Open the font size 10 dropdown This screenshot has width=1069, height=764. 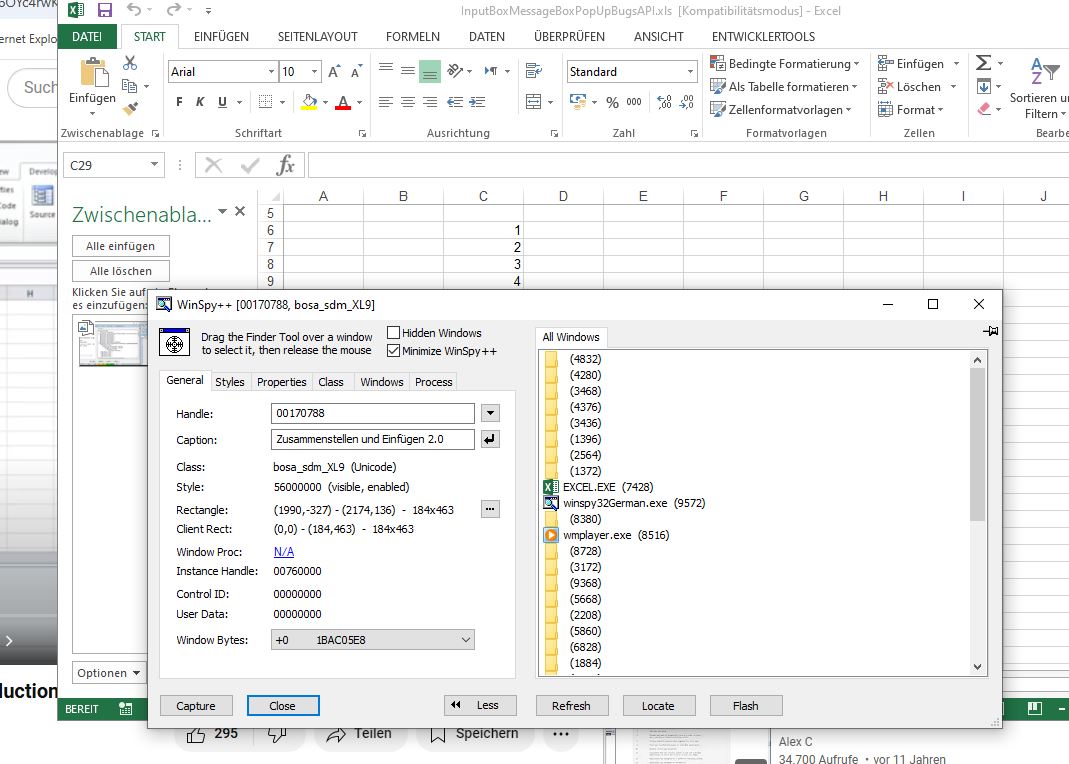click(x=314, y=72)
